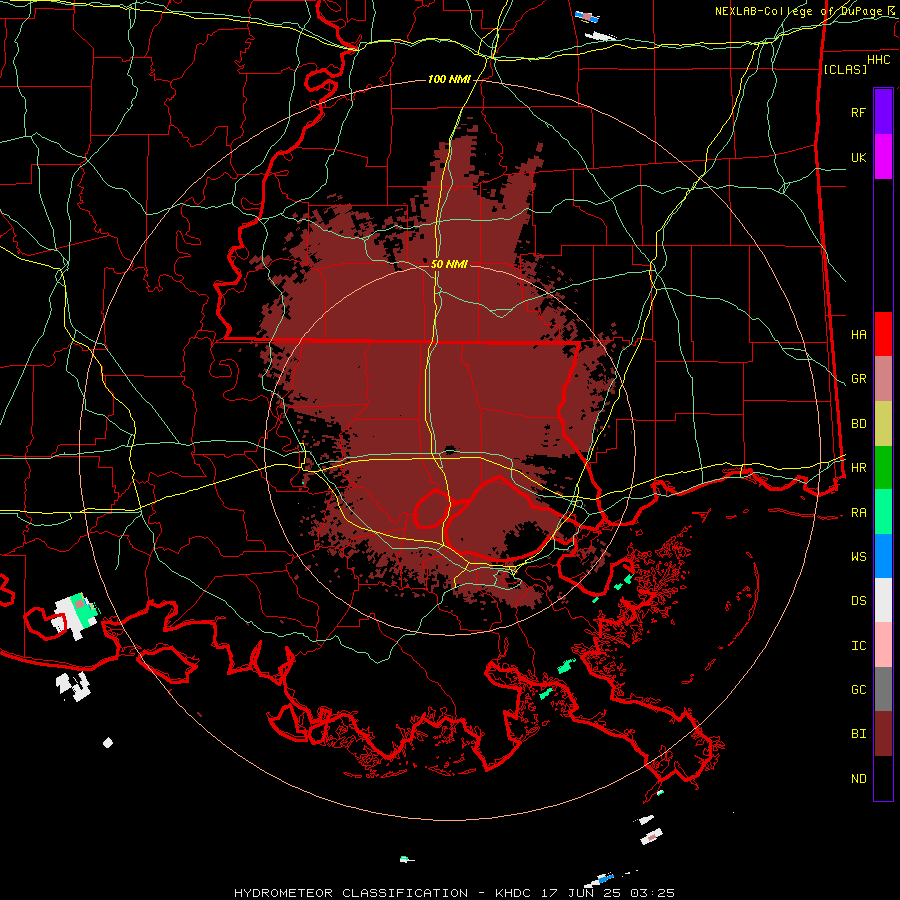The height and width of the screenshot is (900, 900).
Task: Click the HR legend label
Action: click(858, 468)
